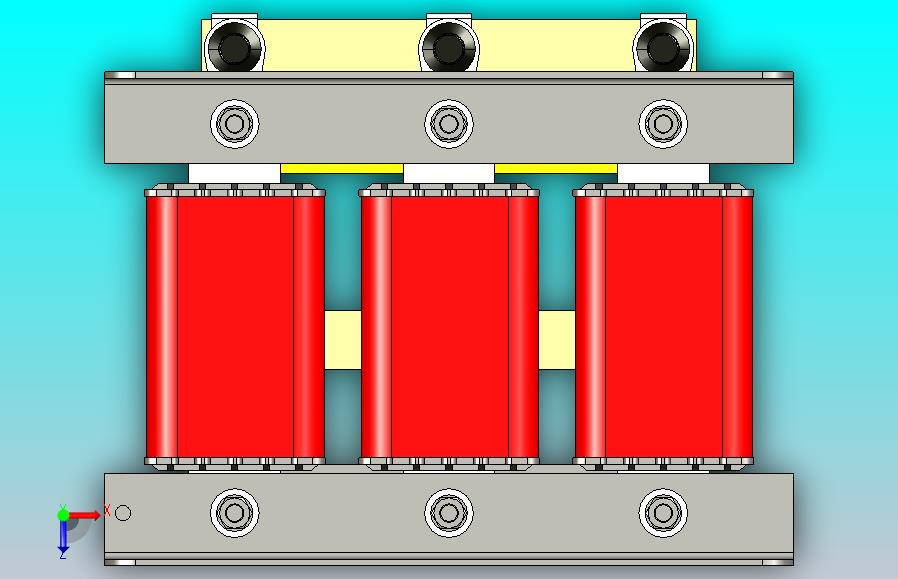Click the red X axis arrow of the triad
The image size is (898, 579).
tap(85, 515)
